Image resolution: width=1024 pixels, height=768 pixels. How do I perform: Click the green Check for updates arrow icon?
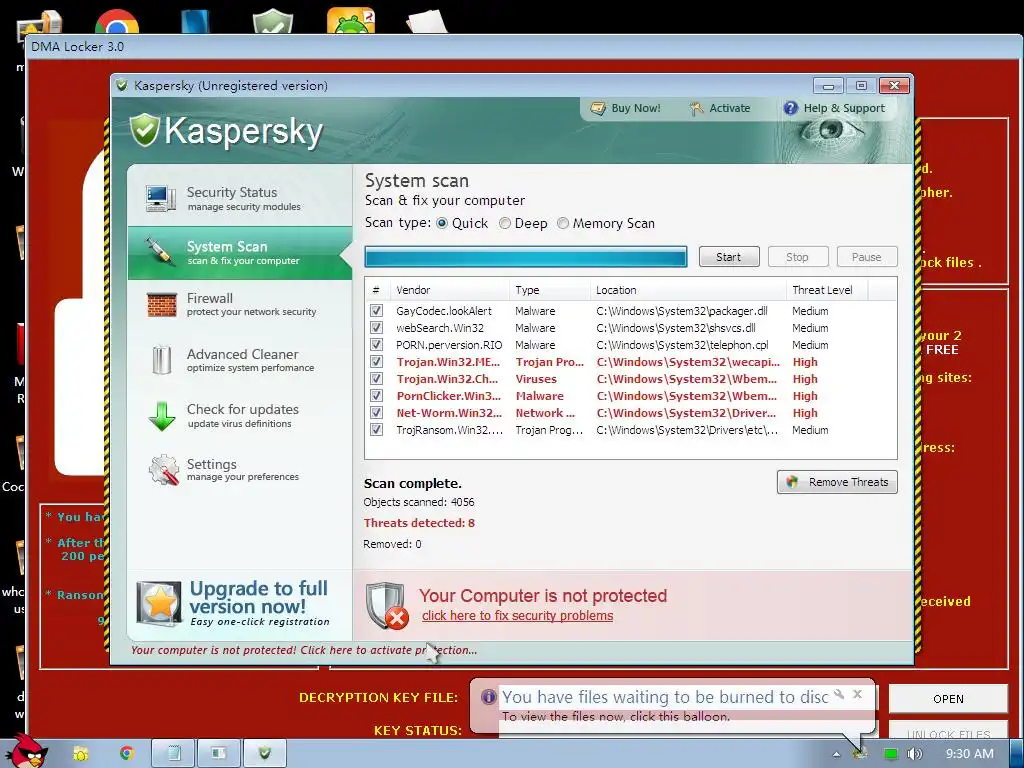tap(161, 416)
